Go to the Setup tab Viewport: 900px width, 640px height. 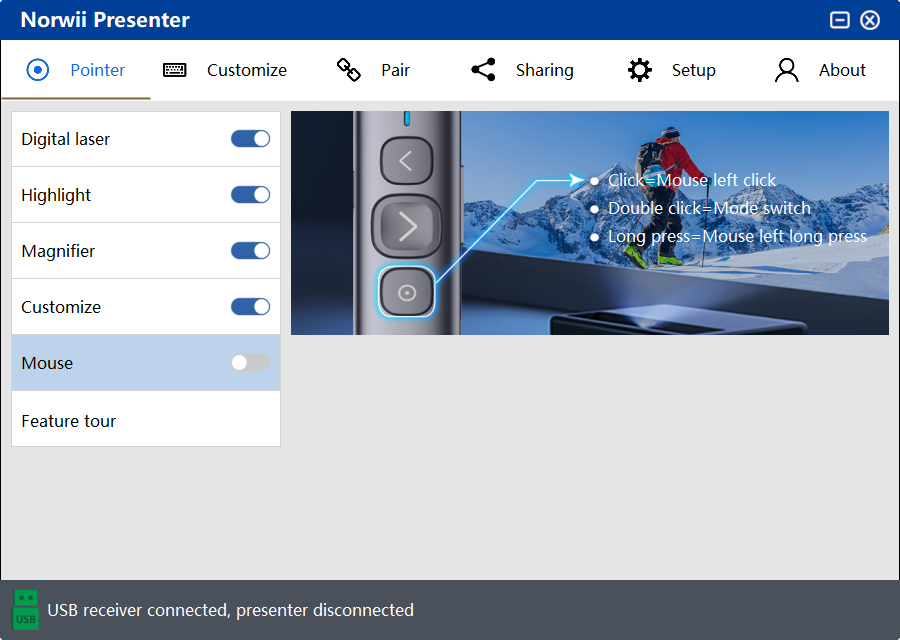pyautogui.click(x=672, y=70)
